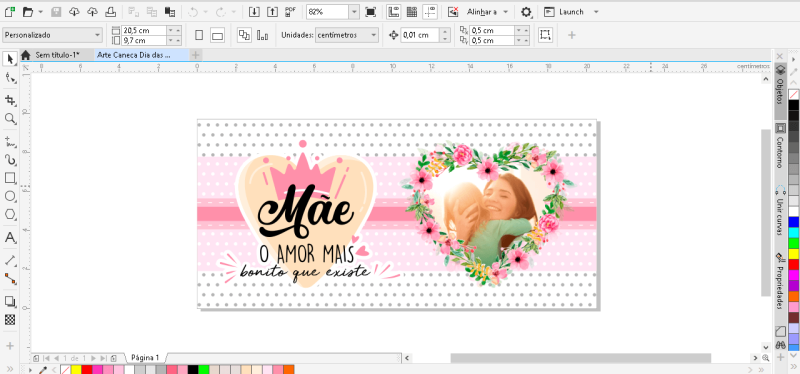Click the page width 20,5 cm field
This screenshot has height=374, width=800.
144,31
